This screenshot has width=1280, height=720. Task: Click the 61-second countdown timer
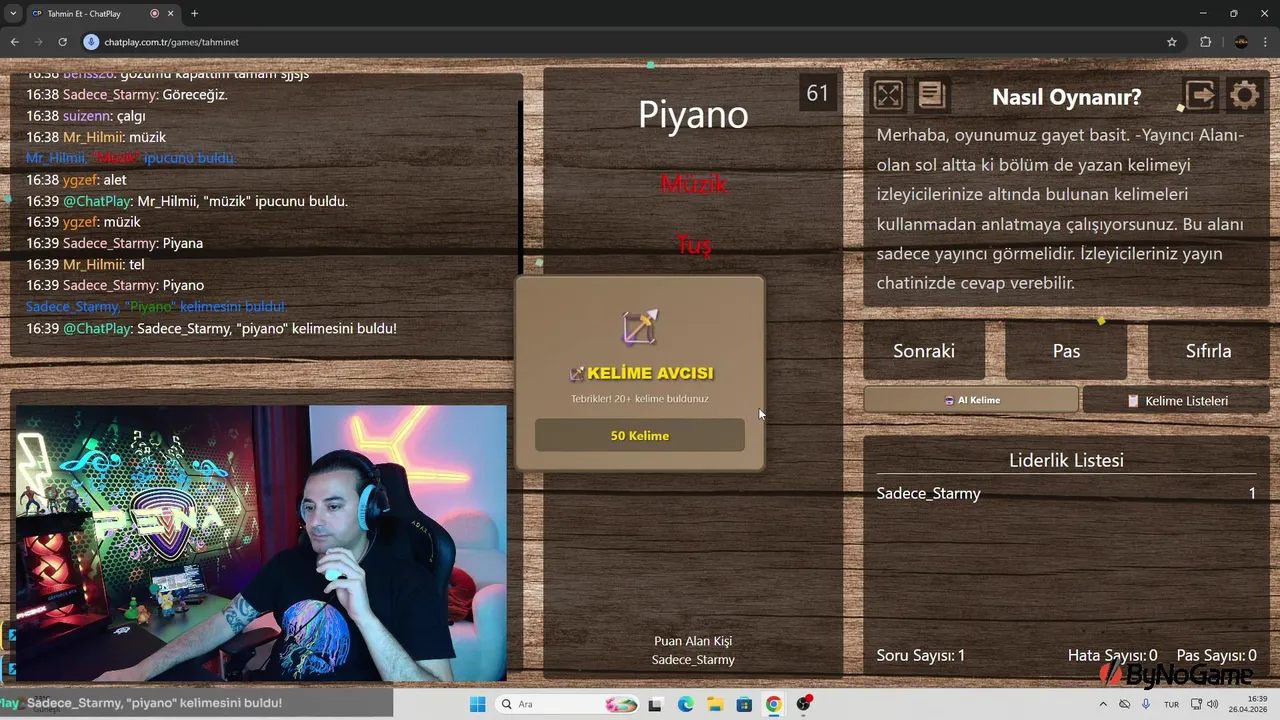point(817,93)
